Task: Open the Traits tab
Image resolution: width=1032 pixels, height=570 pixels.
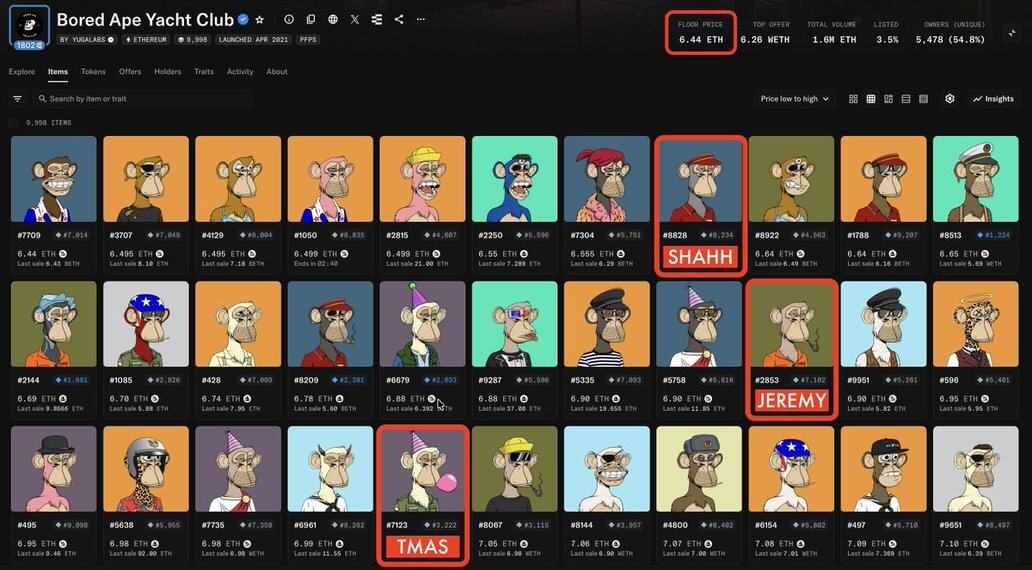Action: (204, 72)
